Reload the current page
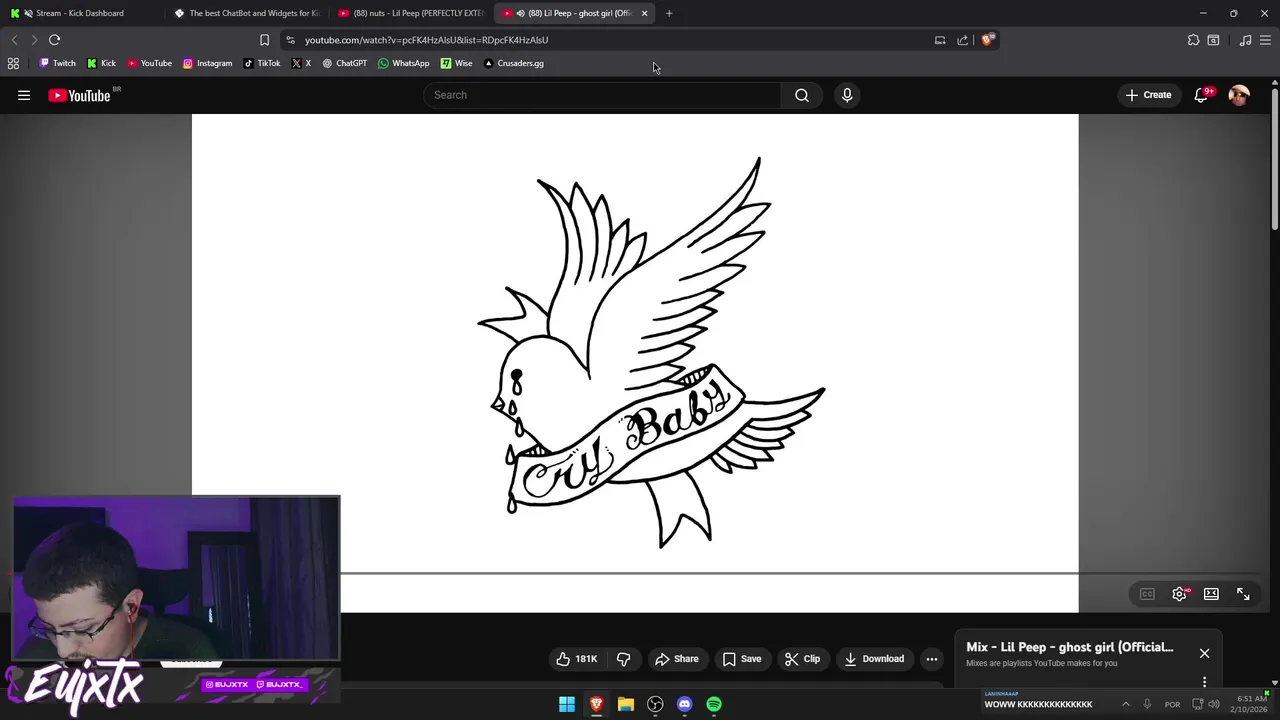 [54, 40]
